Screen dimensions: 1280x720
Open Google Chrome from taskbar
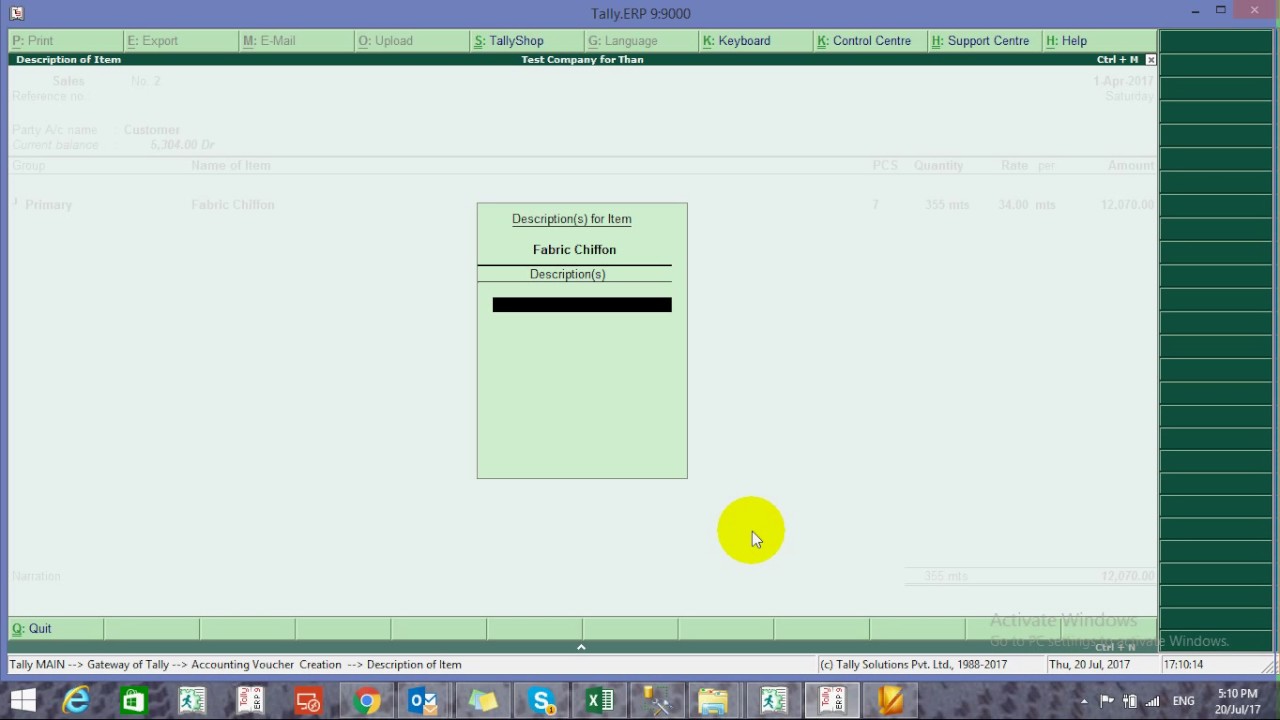[367, 701]
